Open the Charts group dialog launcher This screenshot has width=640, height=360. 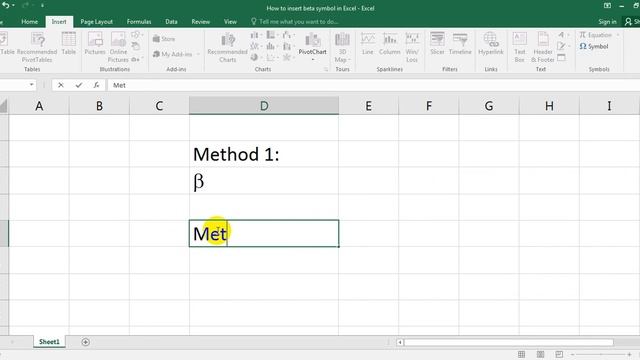326,70
